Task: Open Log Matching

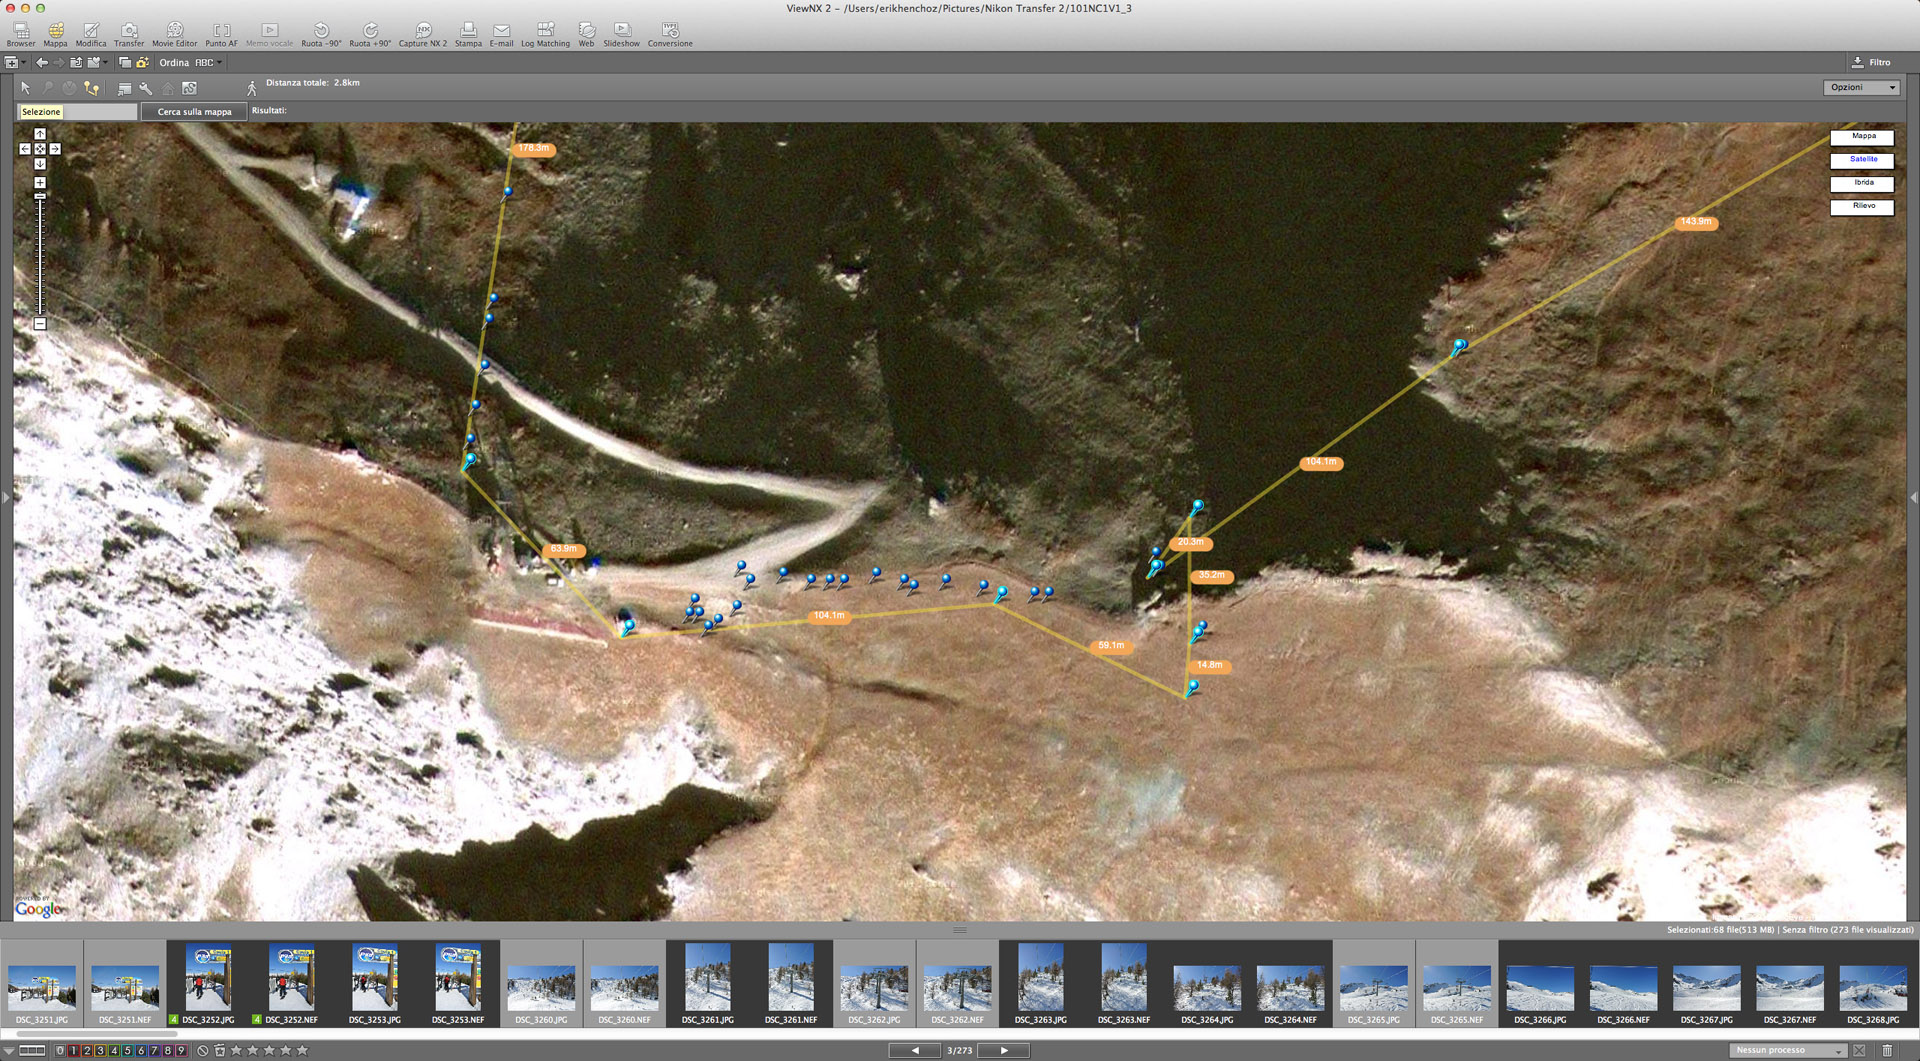Action: pyautogui.click(x=545, y=35)
